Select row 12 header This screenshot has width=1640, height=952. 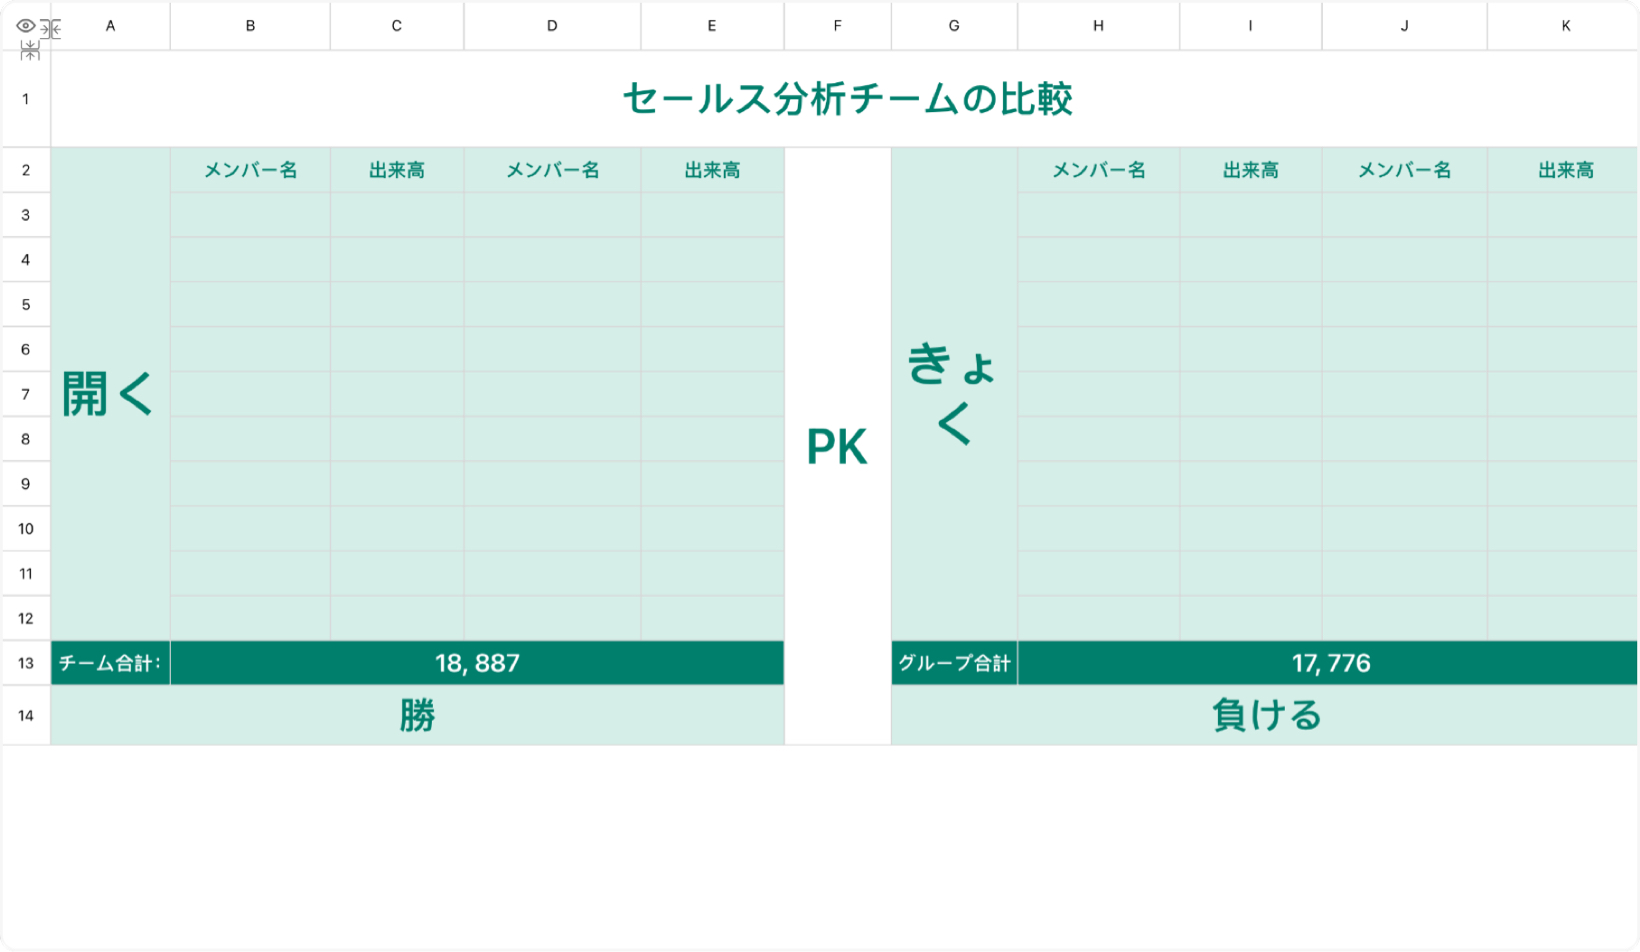pos(26,618)
